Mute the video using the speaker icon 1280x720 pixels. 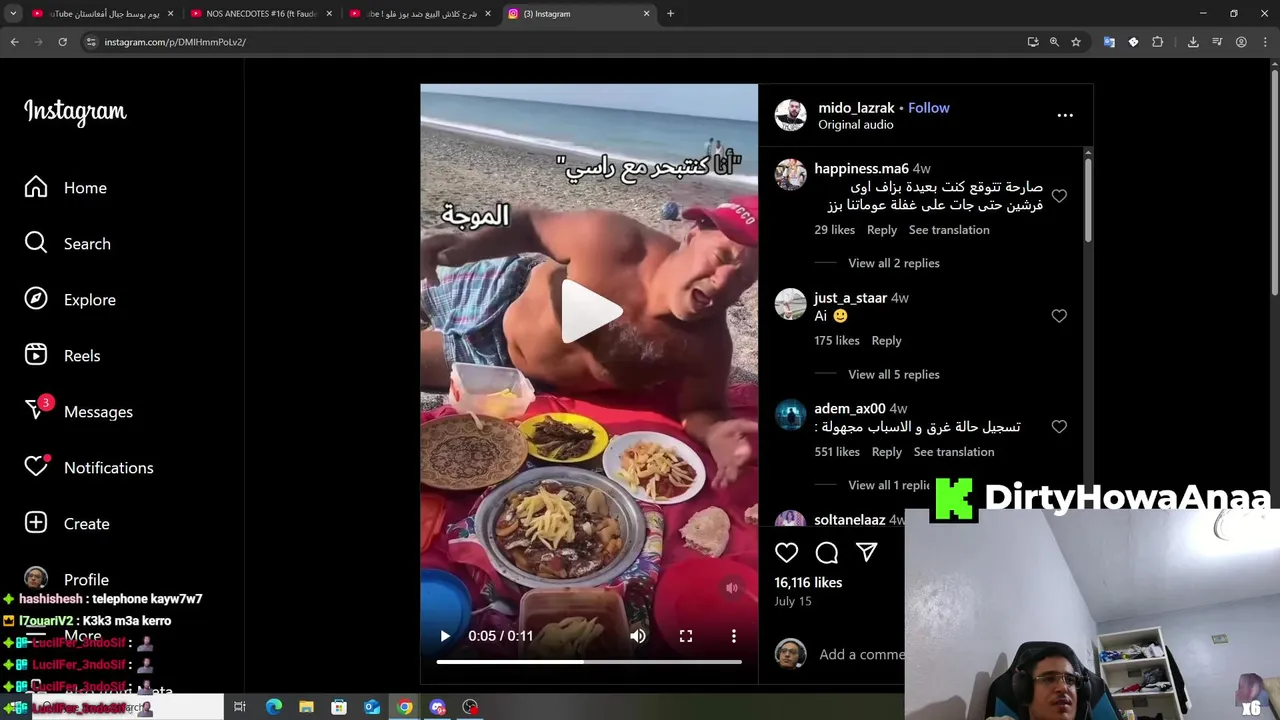point(638,636)
